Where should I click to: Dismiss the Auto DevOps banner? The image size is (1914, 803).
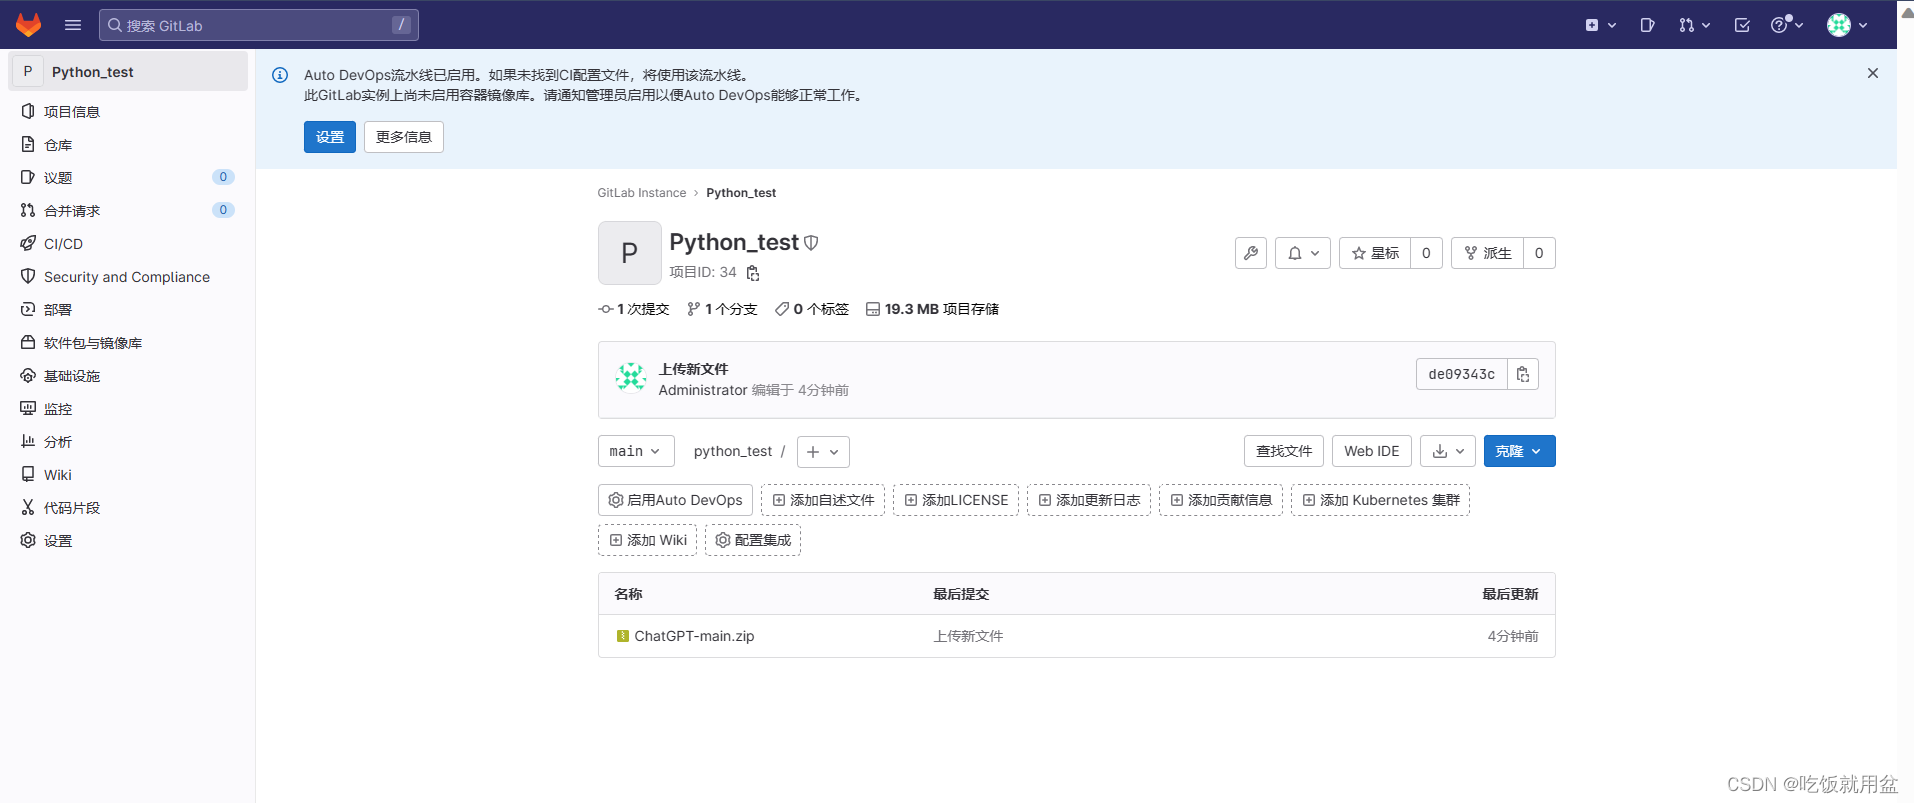1873,73
